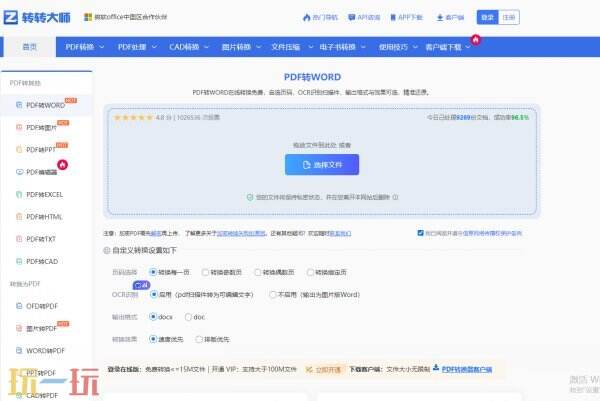The width and height of the screenshot is (600, 401).
Task: Click the red flame badge on PDF编辑器
Action: click(x=63, y=165)
